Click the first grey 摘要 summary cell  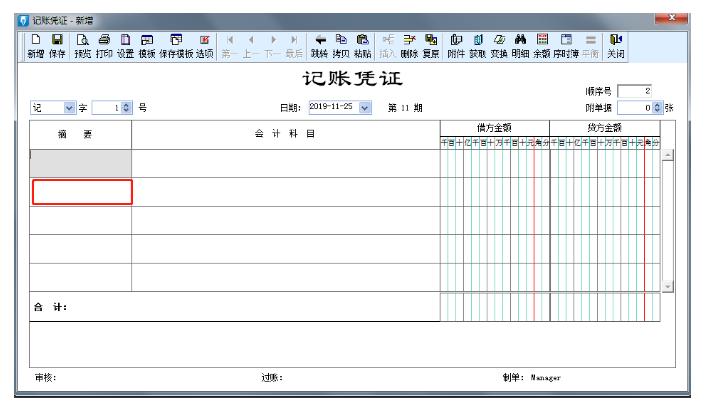click(81, 164)
